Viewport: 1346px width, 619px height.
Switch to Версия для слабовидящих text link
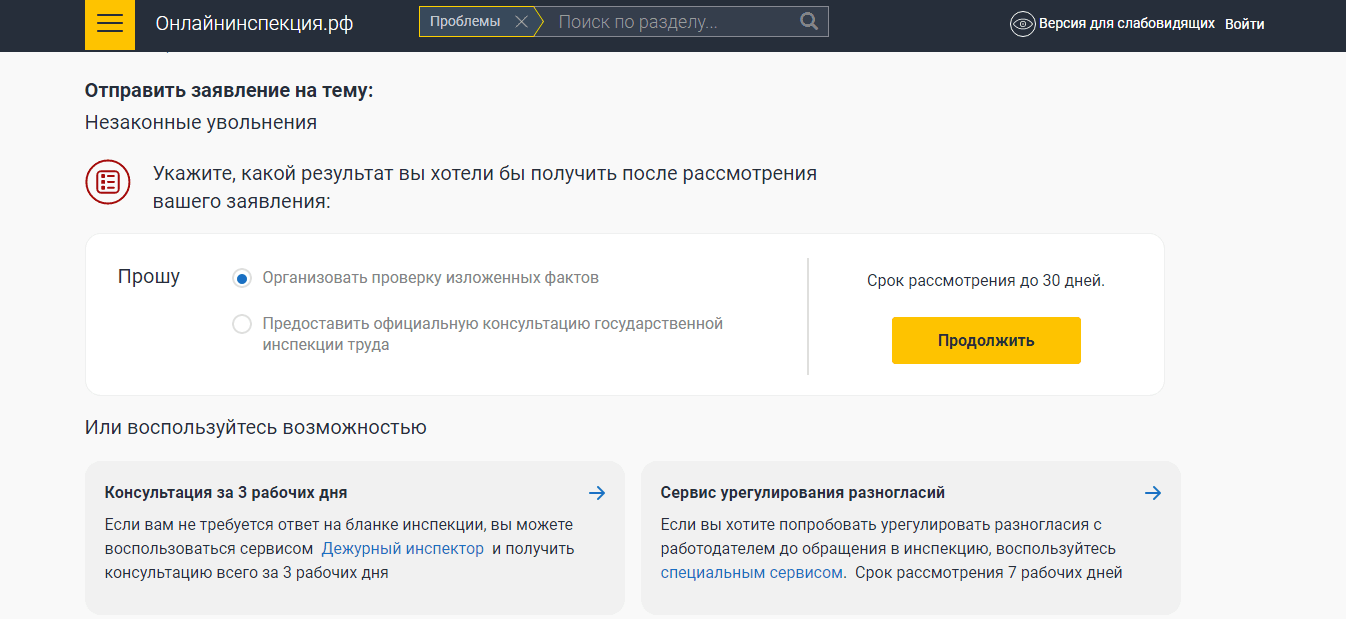[x=1126, y=24]
